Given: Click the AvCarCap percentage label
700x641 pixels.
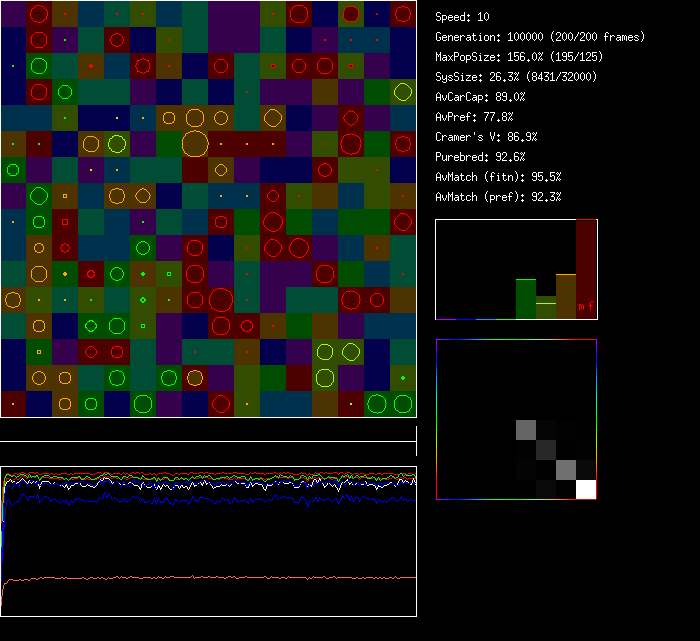Looking at the screenshot, I should tap(480, 97).
